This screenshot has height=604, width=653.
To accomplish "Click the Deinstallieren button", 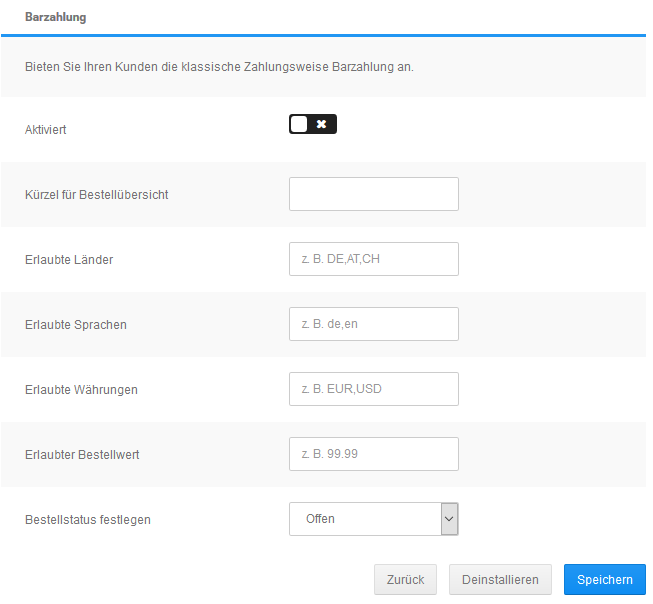I will coord(500,579).
